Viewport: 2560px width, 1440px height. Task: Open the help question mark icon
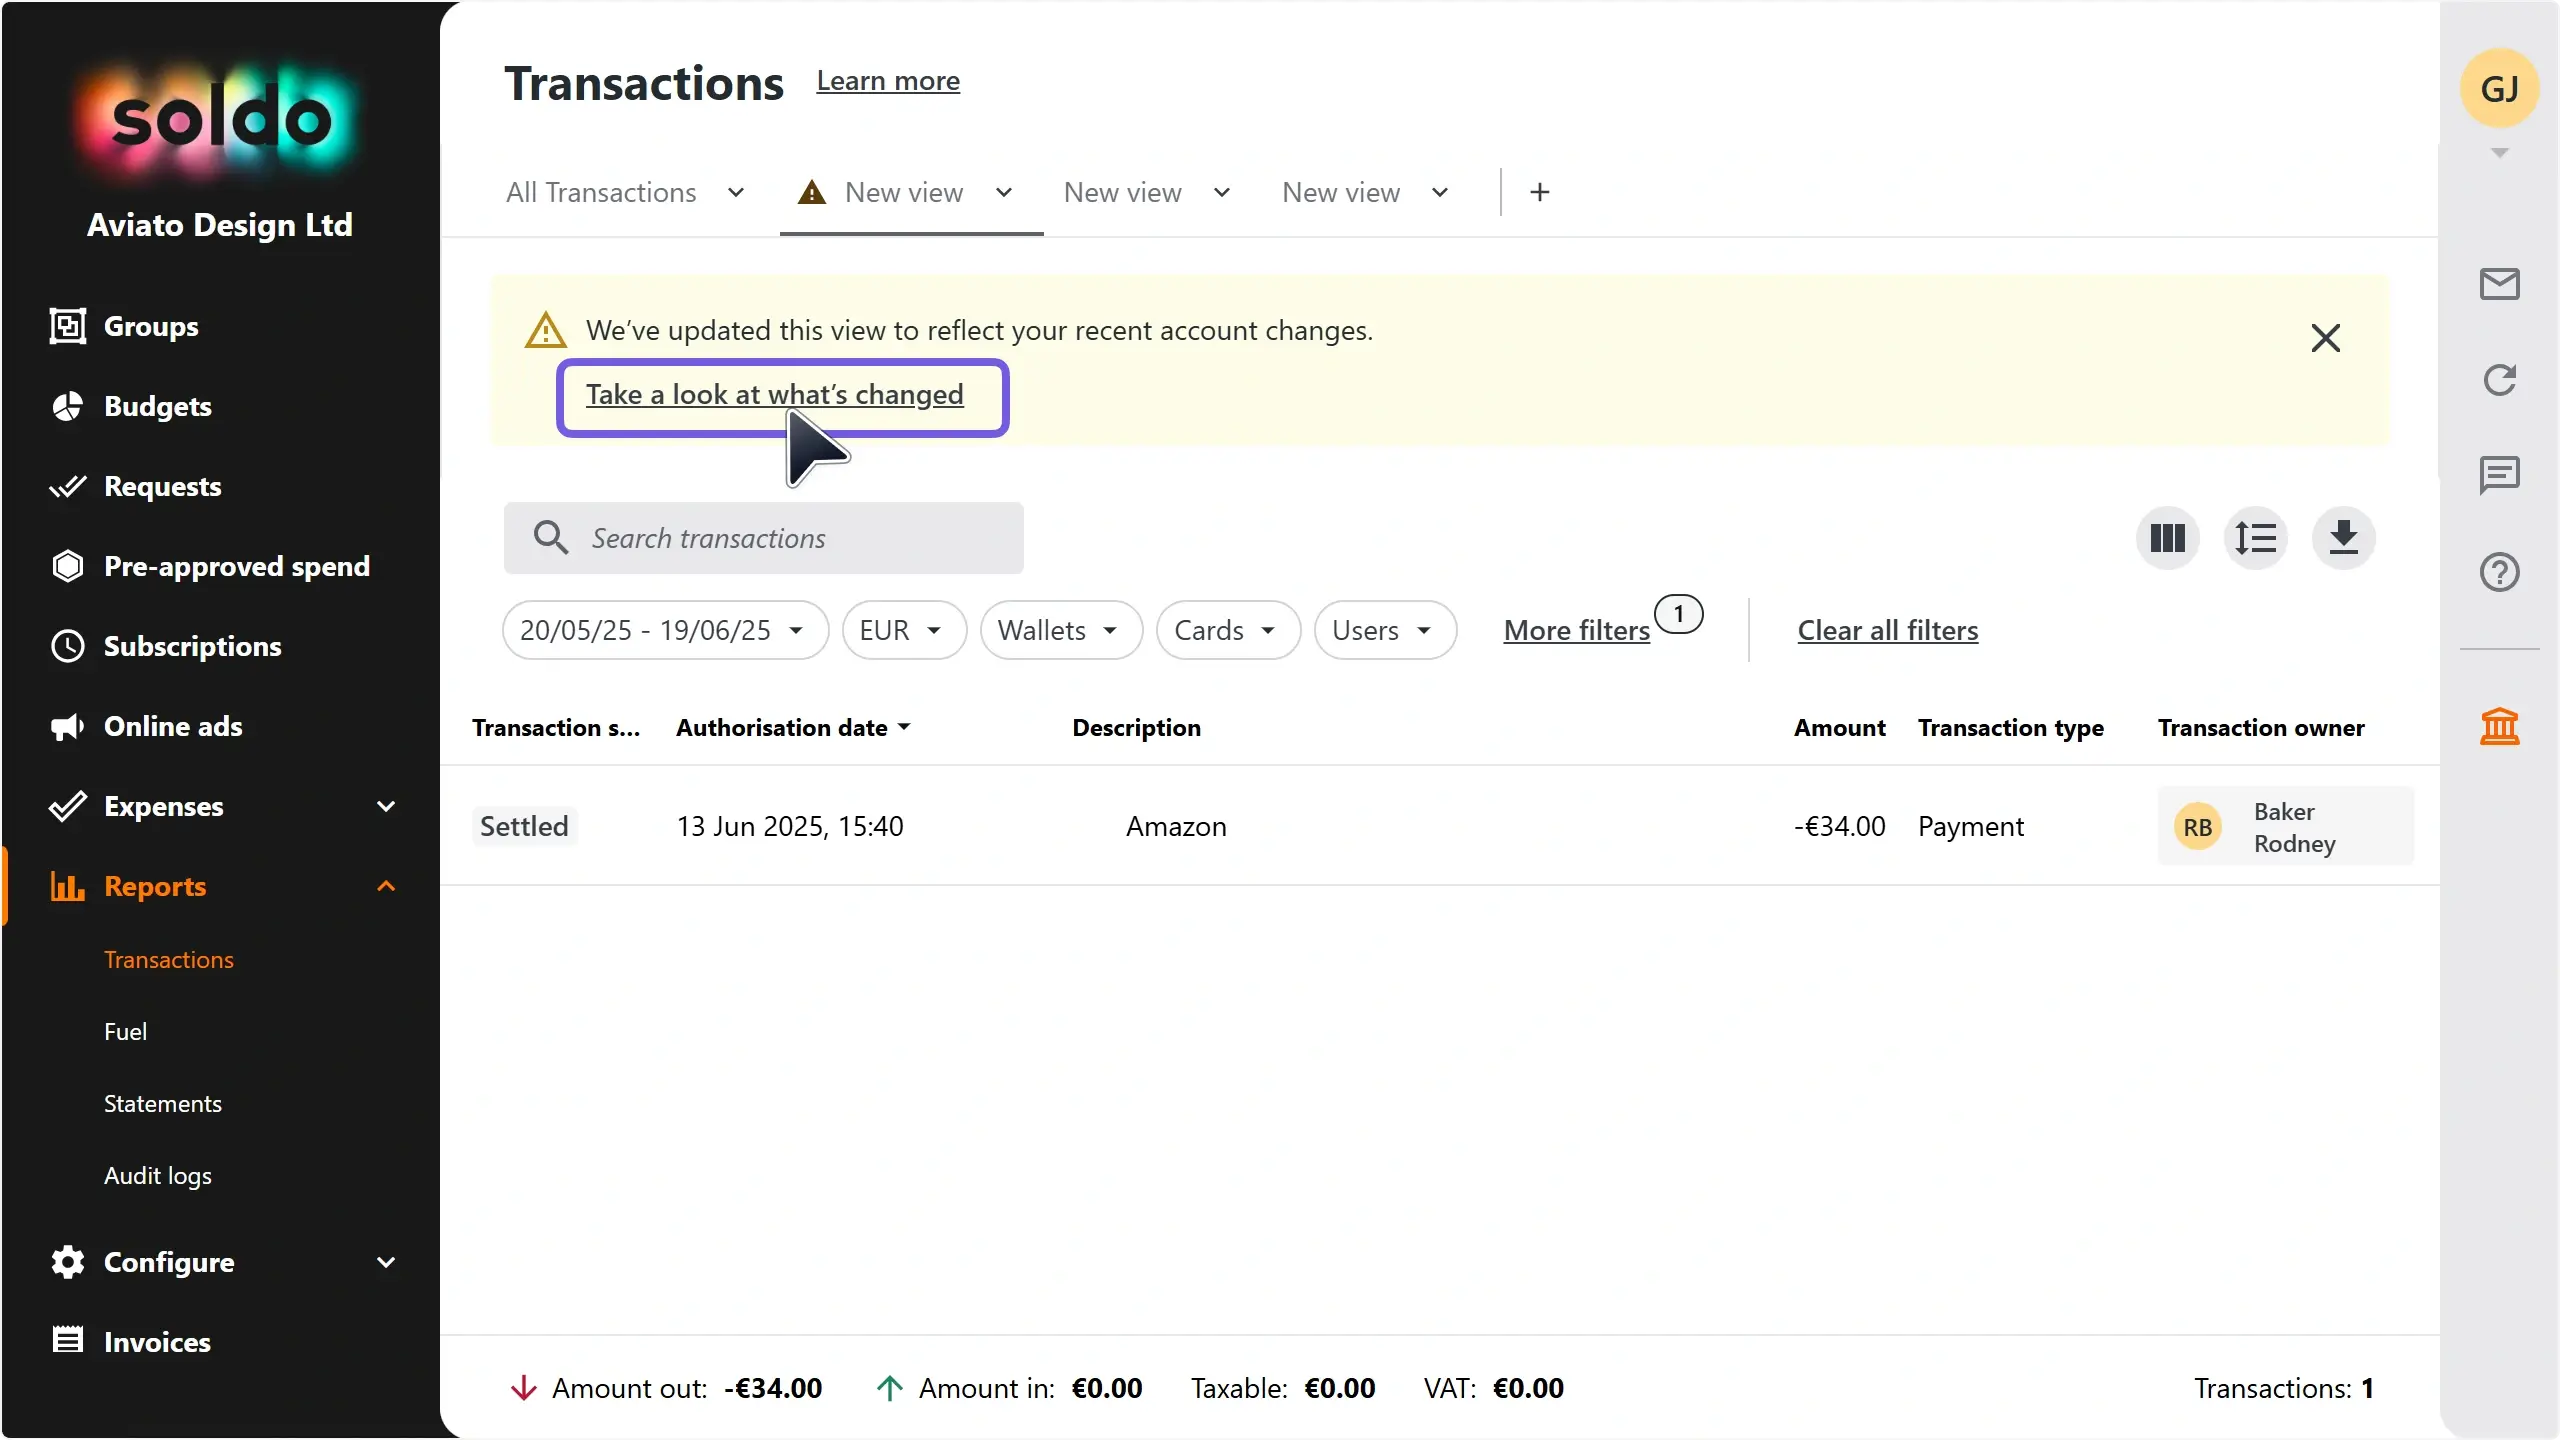click(2499, 572)
